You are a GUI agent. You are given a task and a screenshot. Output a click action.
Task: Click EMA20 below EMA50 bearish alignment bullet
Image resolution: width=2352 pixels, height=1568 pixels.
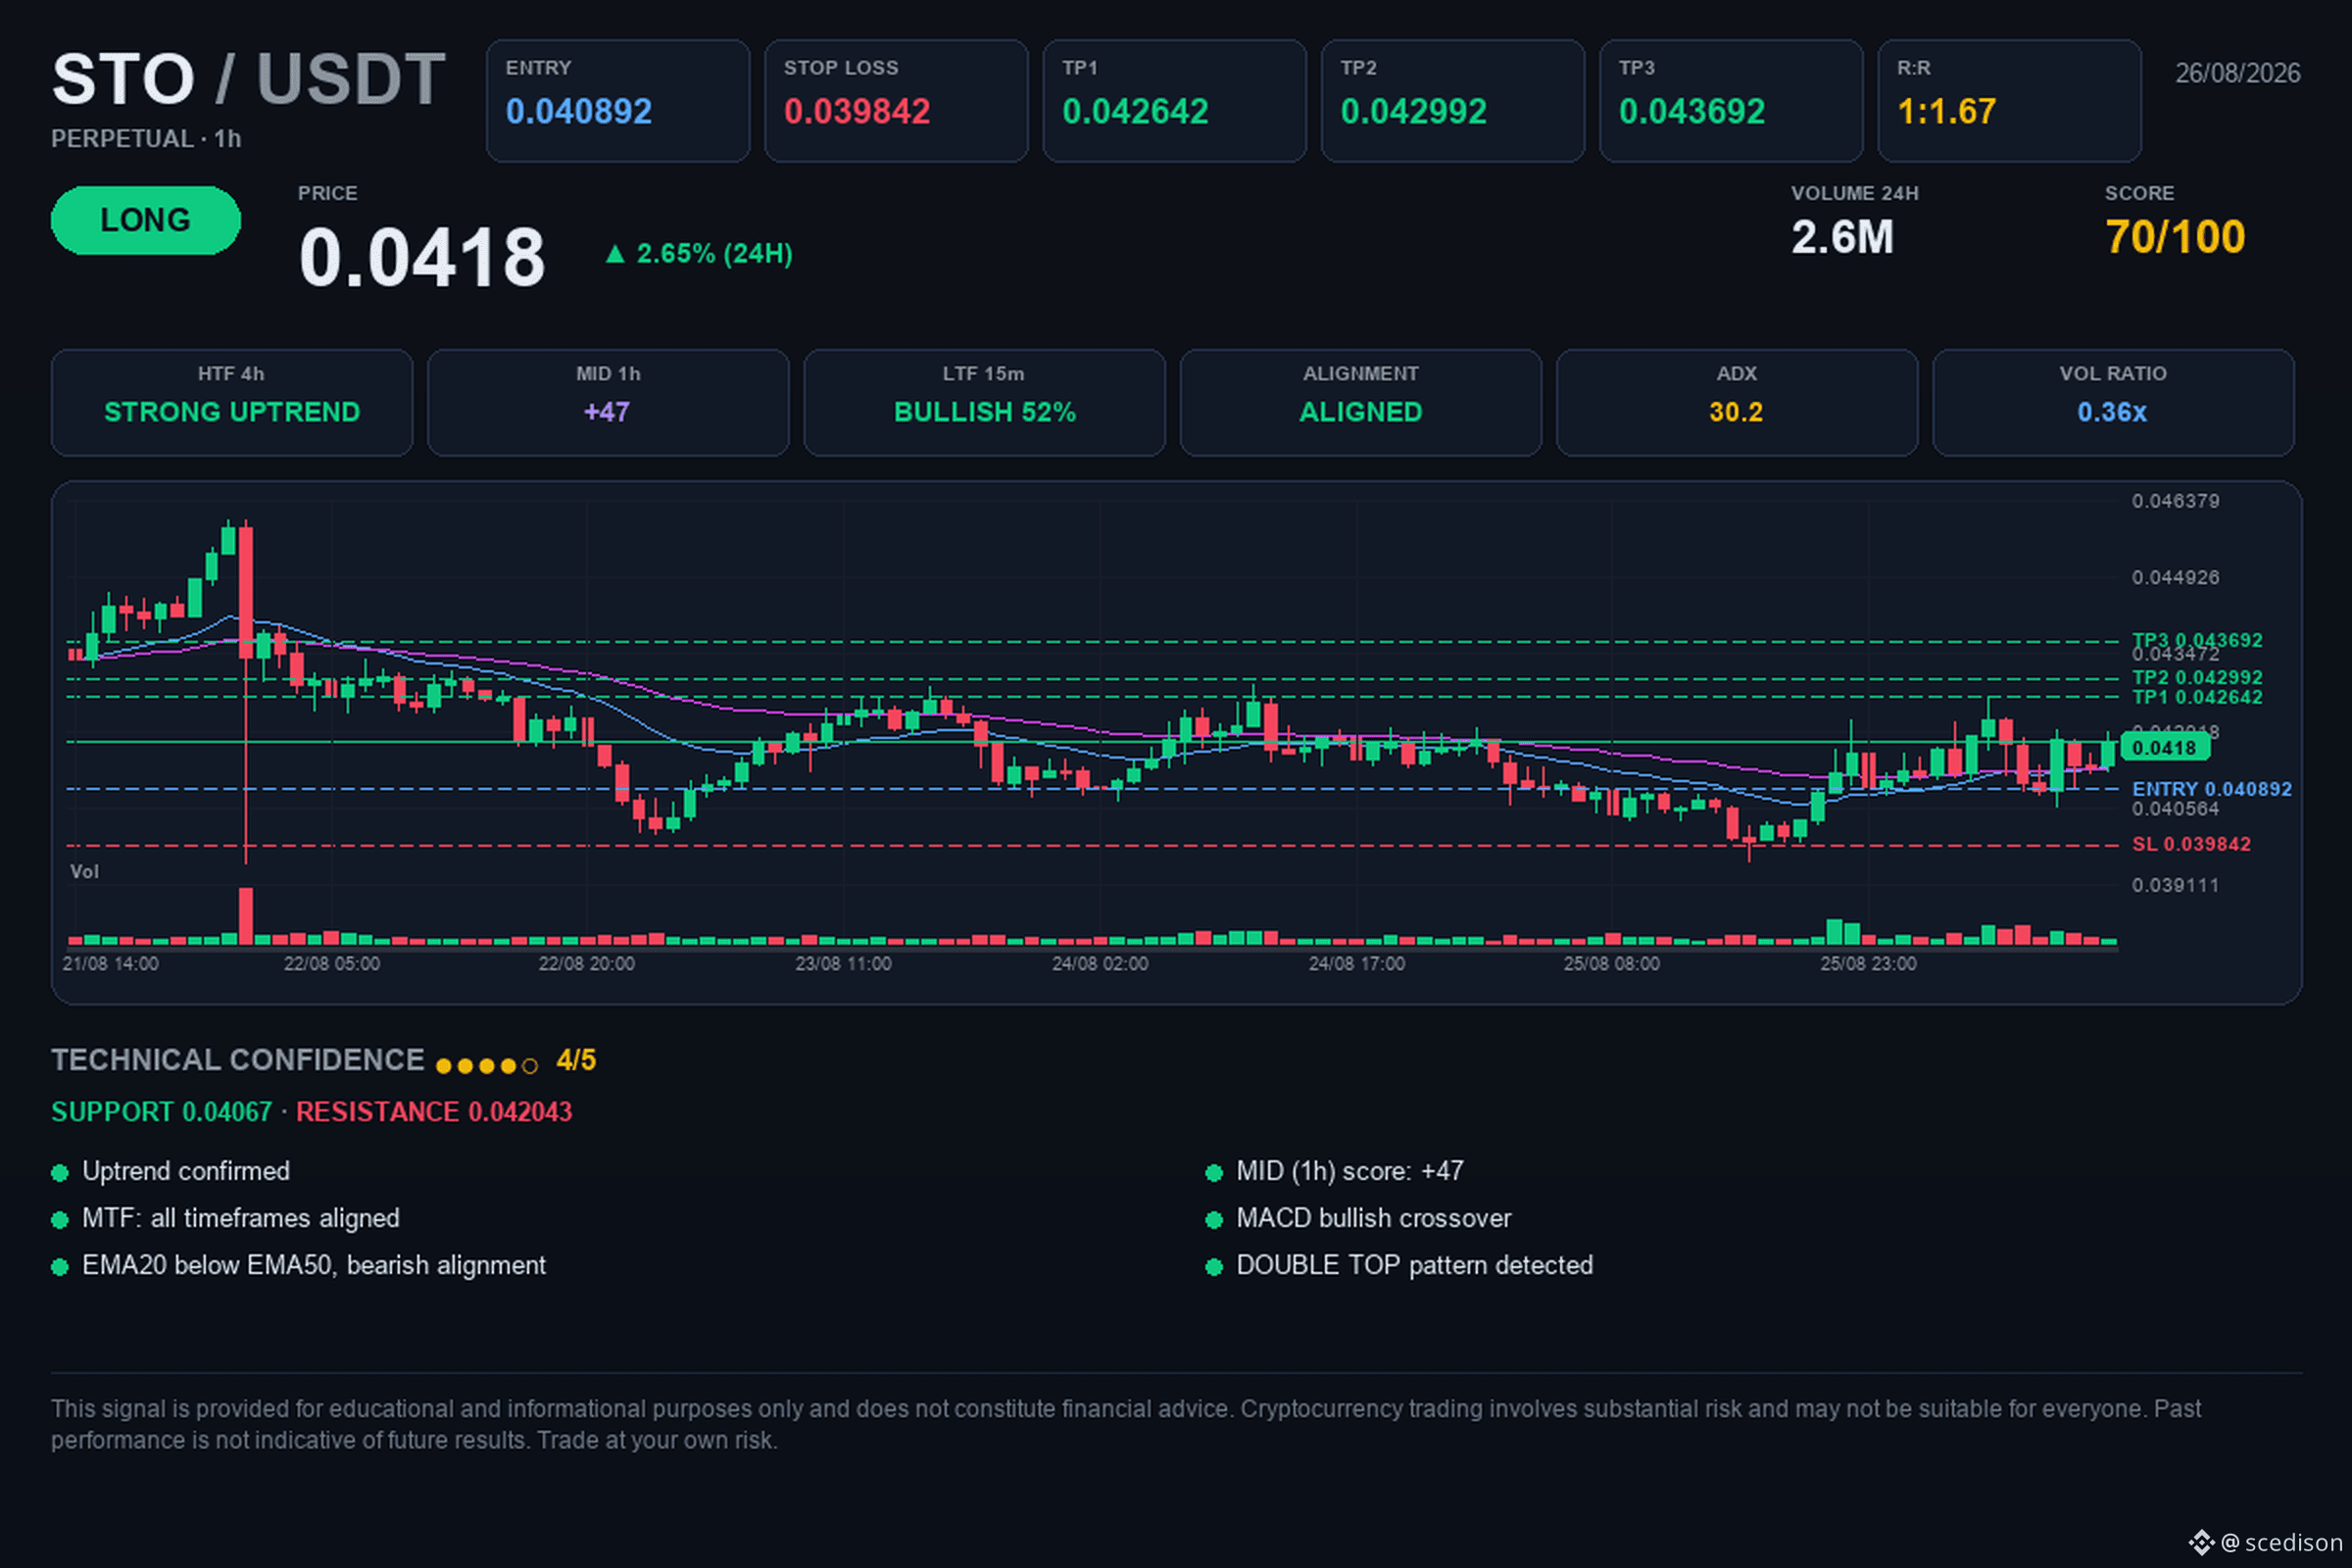(299, 1265)
